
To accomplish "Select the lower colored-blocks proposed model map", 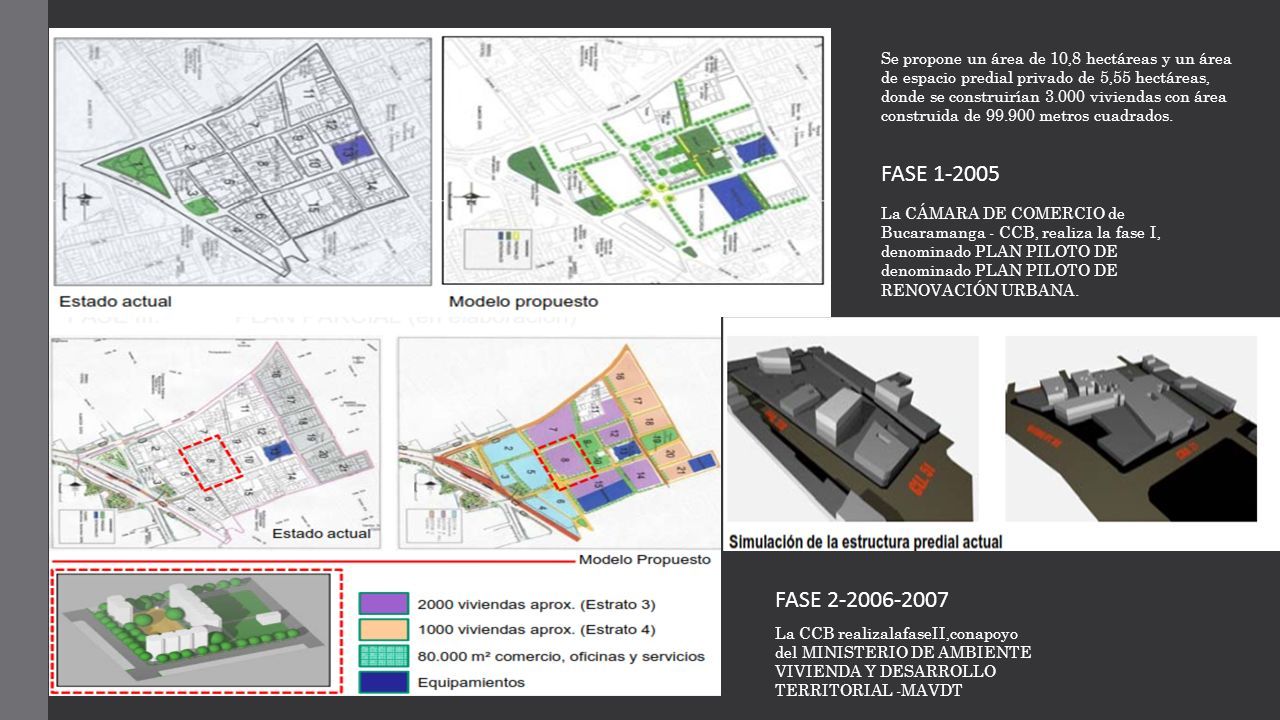I will tap(559, 443).
